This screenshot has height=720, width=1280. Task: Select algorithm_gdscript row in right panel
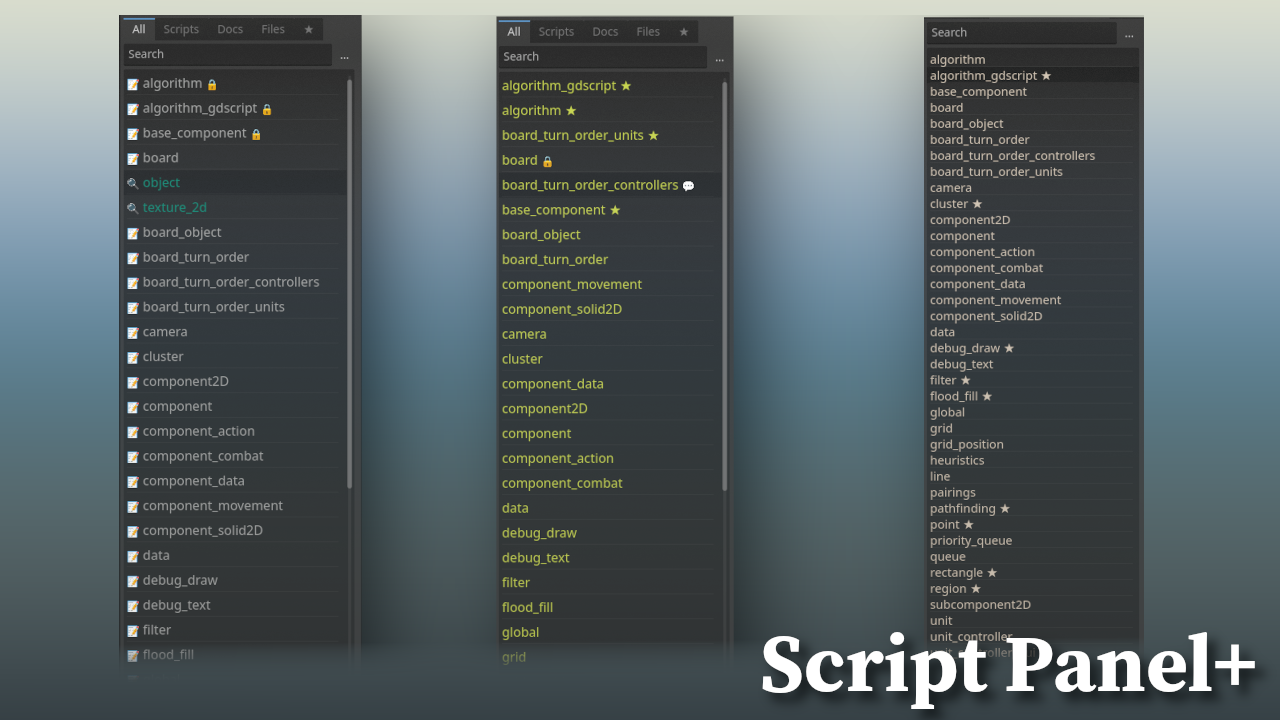[x=1032, y=76]
